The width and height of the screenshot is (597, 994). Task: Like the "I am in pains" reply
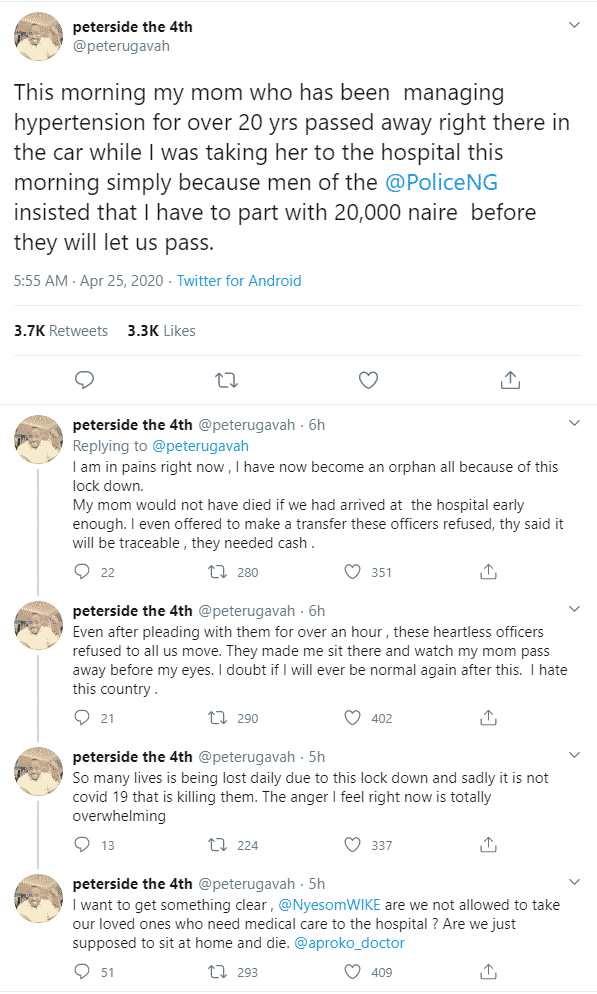(351, 570)
